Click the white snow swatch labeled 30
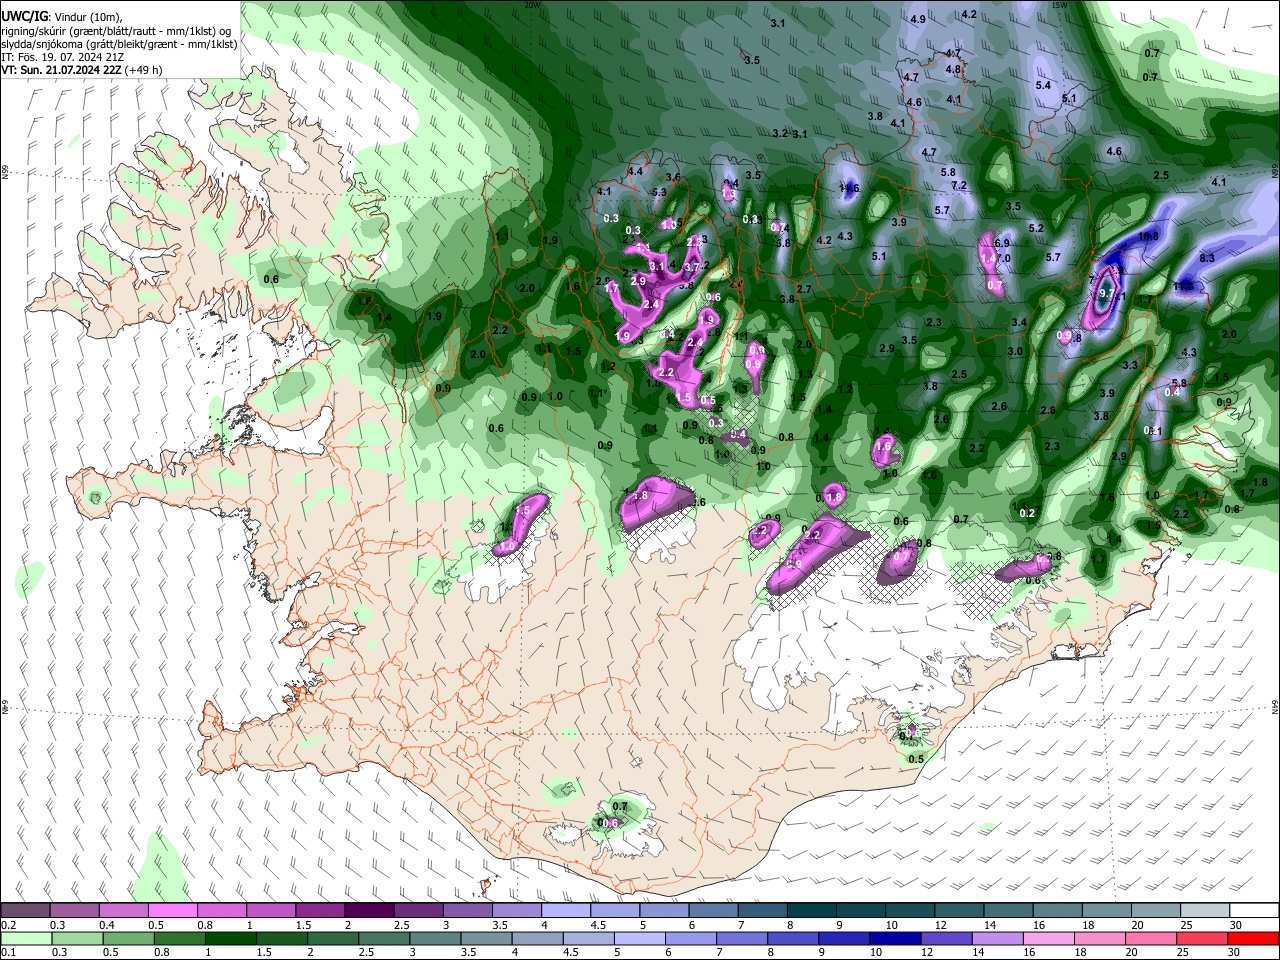1280x960 pixels. (x=1254, y=911)
